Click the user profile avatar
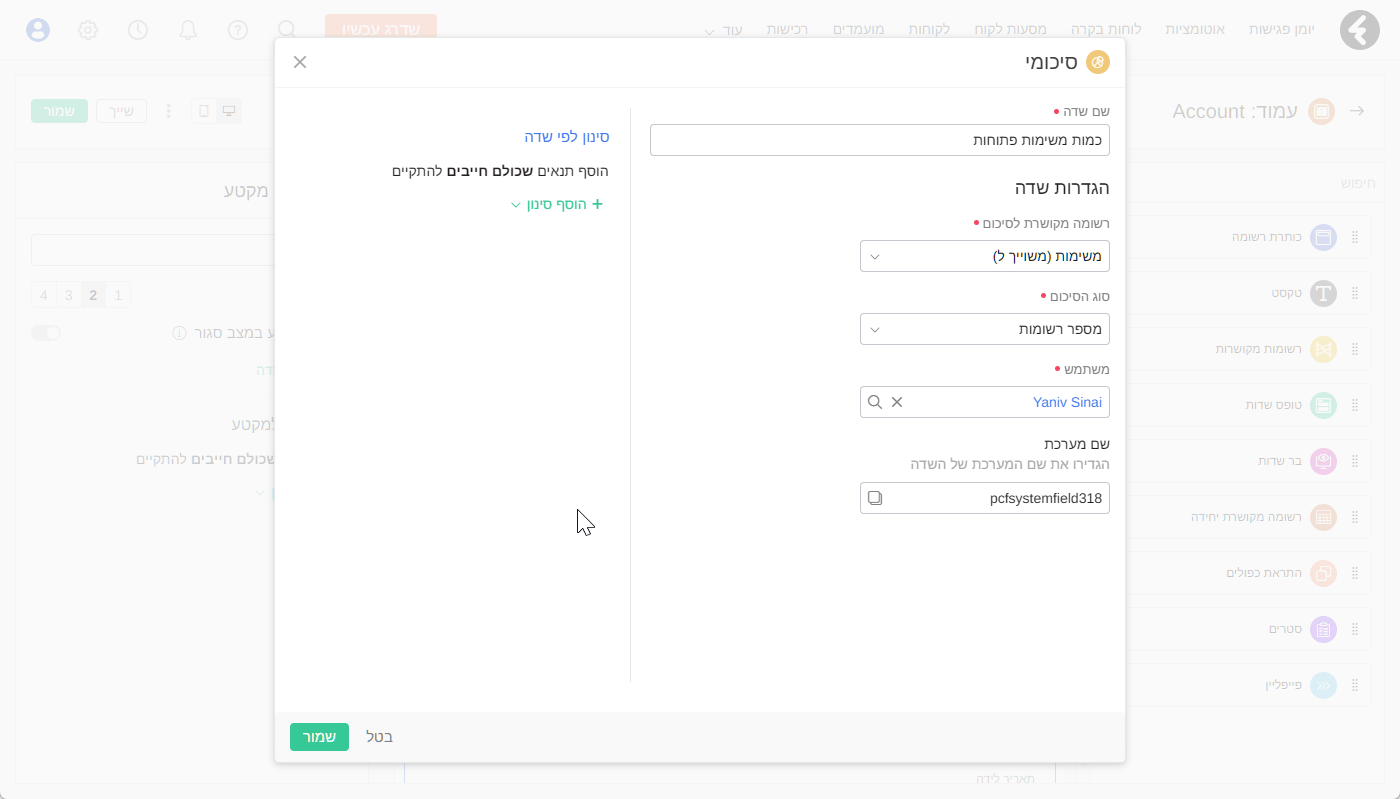1400x799 pixels. pos(38,30)
